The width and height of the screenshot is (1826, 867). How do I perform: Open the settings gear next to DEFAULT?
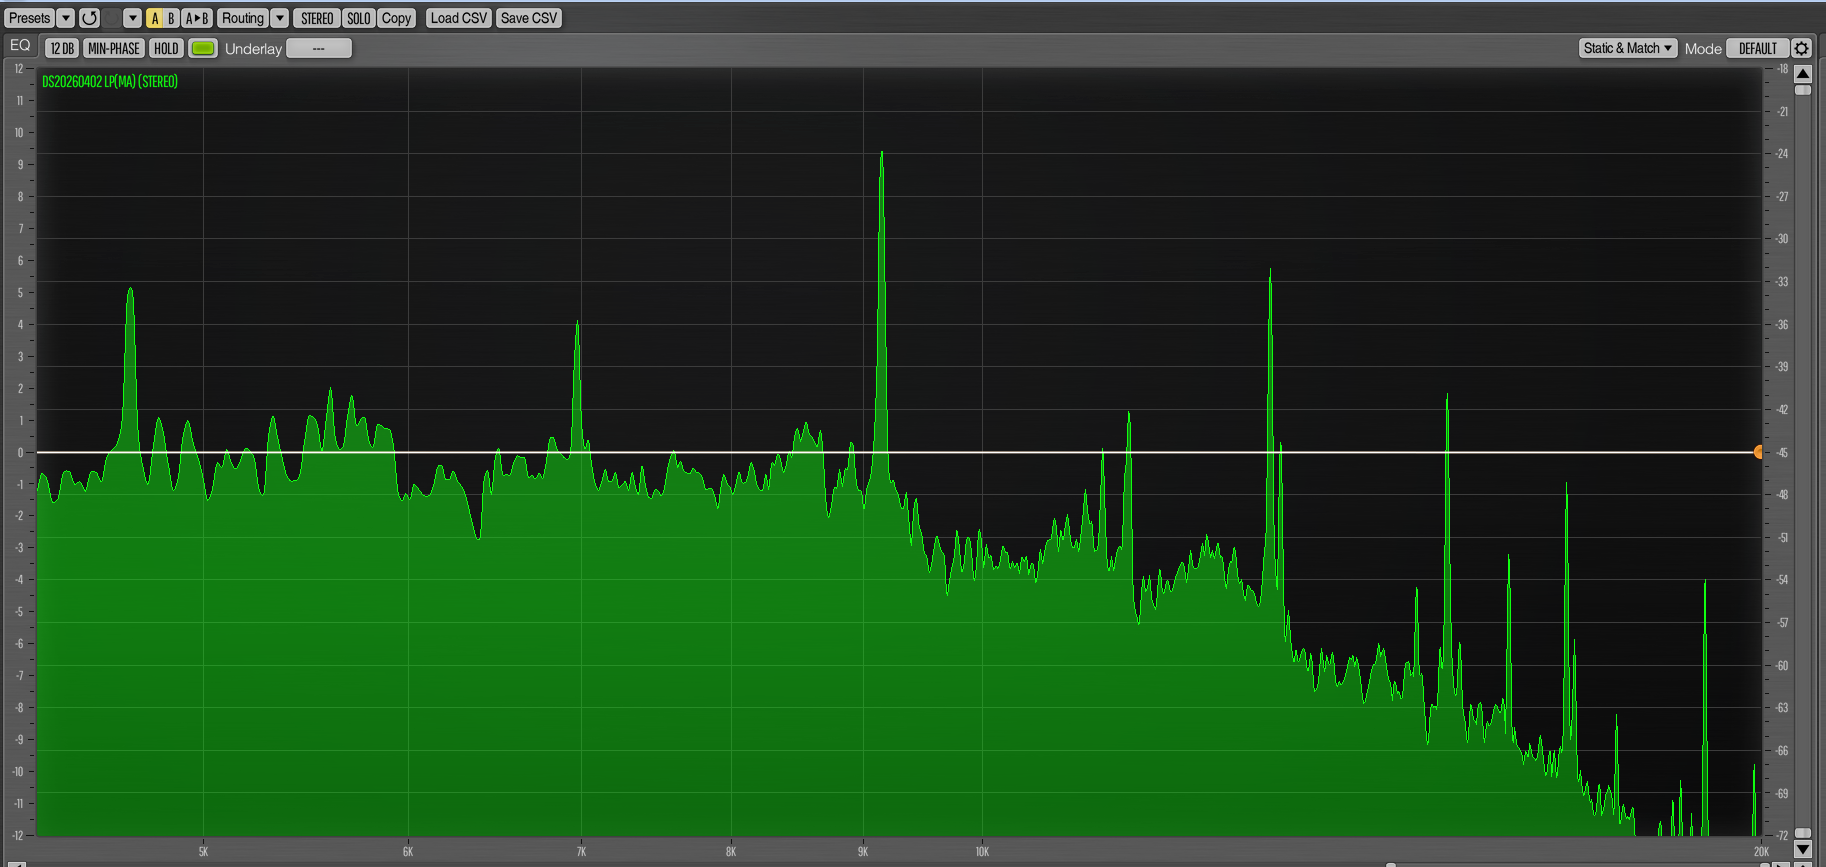1802,48
